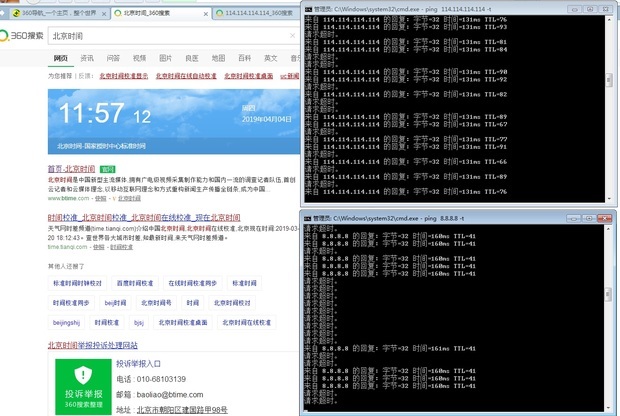Click the green 官网 badge
620x416 pixels.
tap(108, 169)
